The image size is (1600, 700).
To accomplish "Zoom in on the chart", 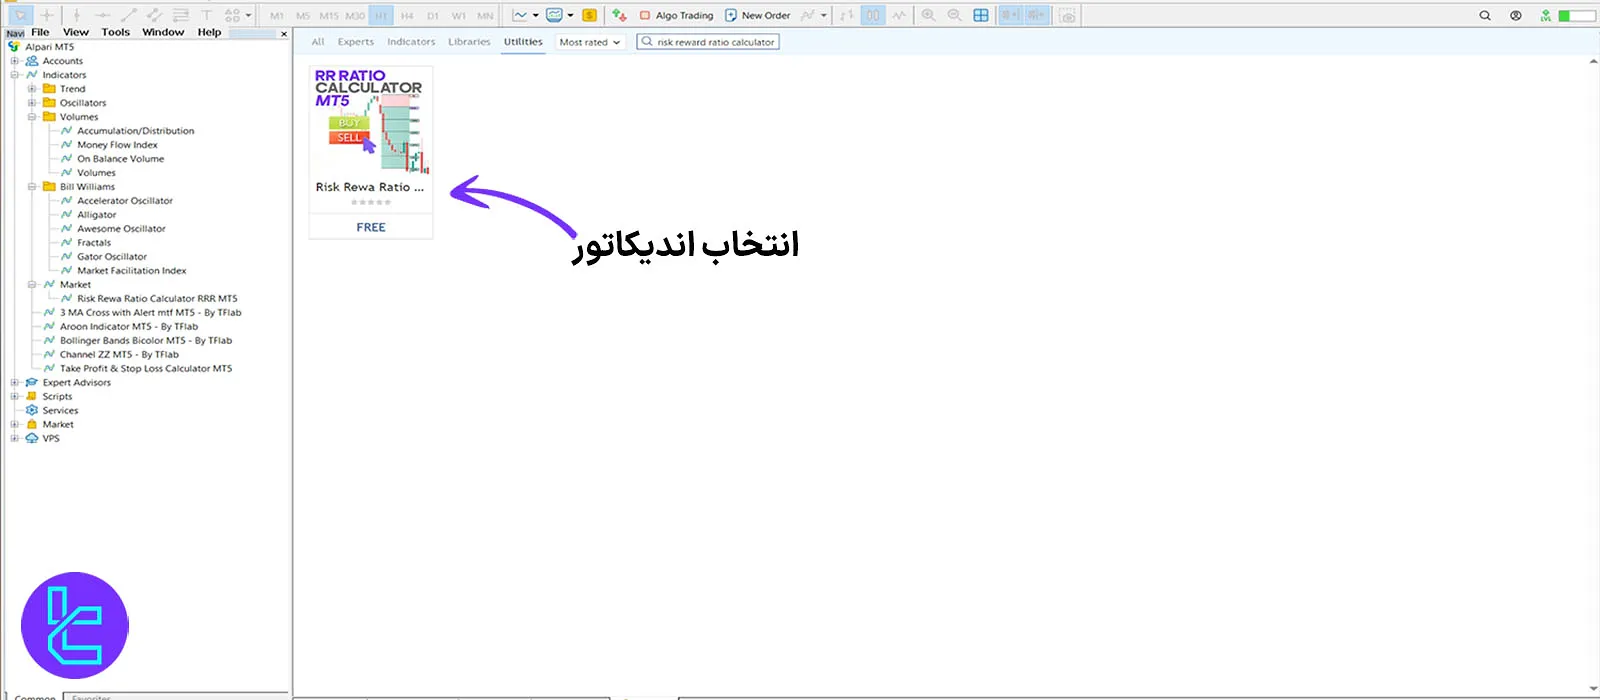I will pyautogui.click(x=929, y=15).
